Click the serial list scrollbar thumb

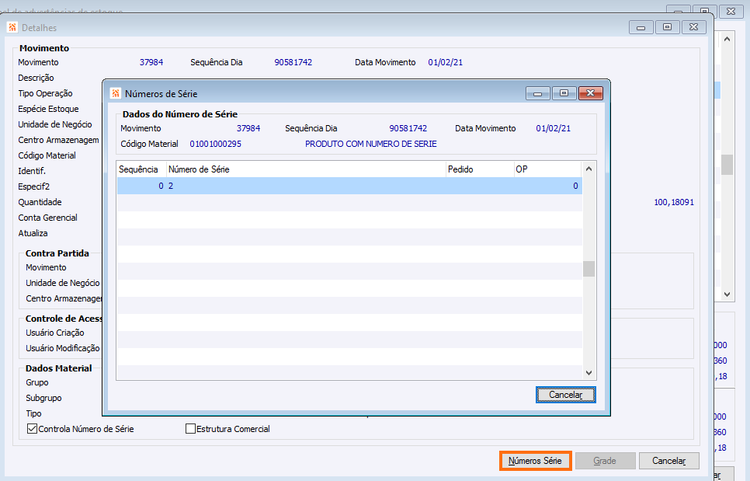pos(589,269)
